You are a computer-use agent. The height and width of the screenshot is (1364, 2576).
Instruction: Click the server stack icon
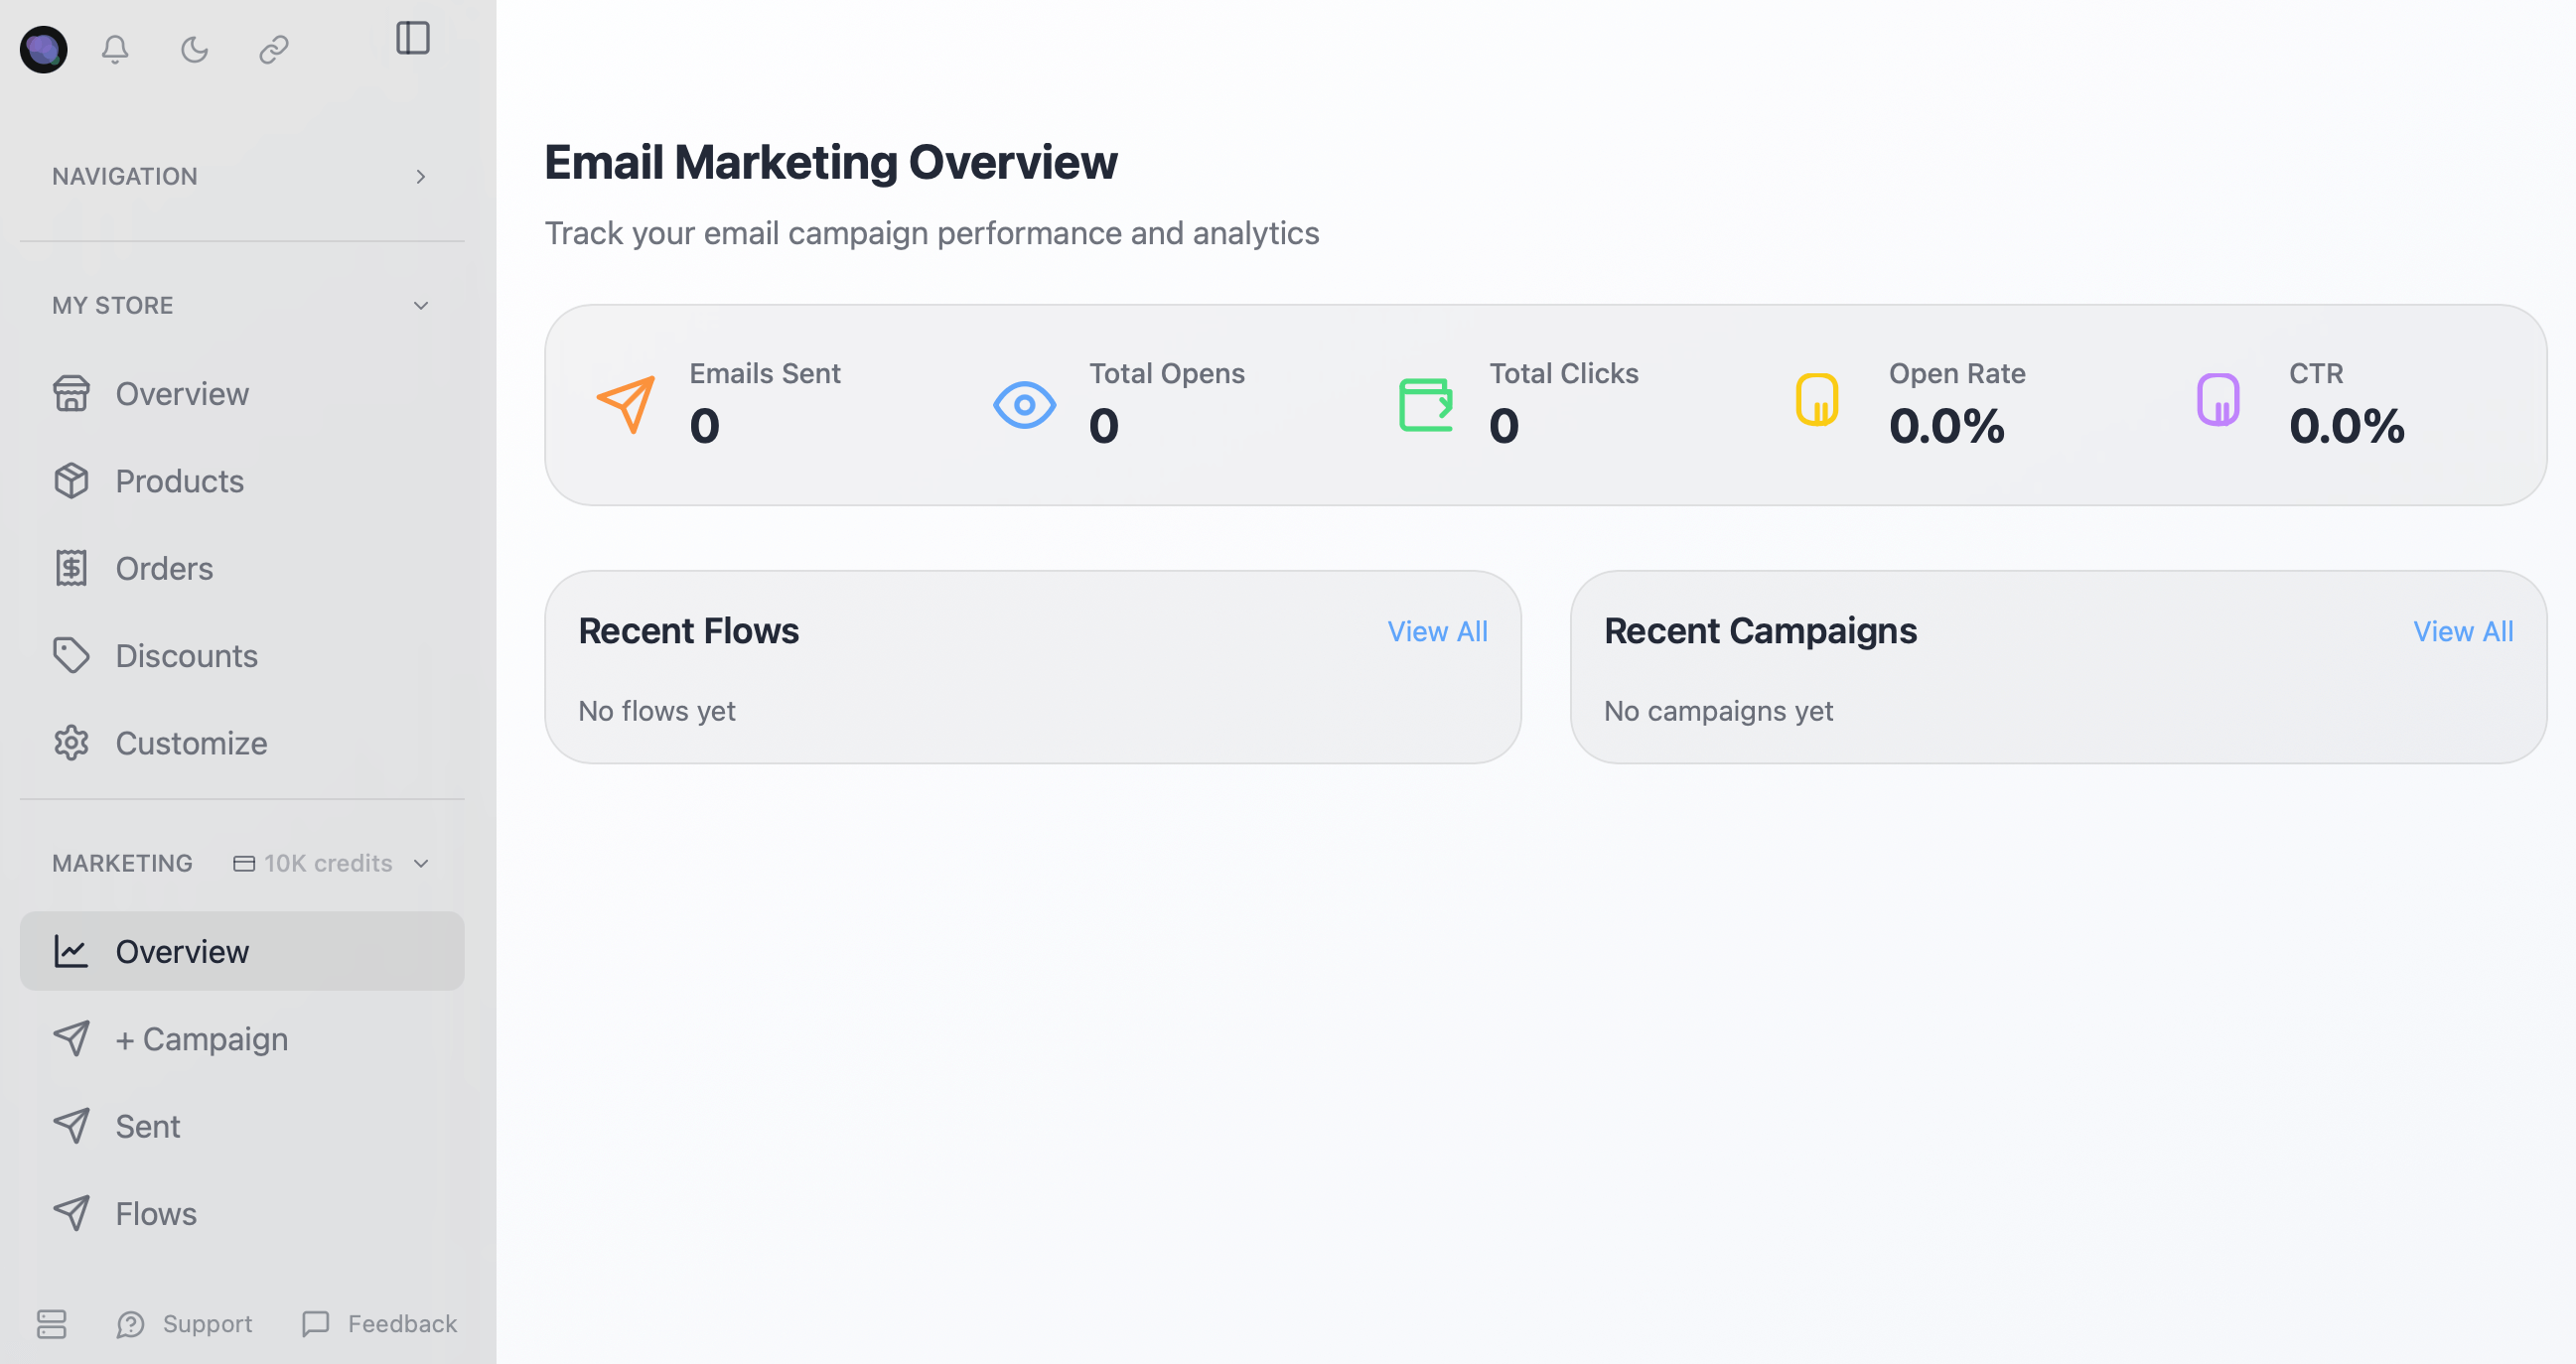pos(52,1324)
